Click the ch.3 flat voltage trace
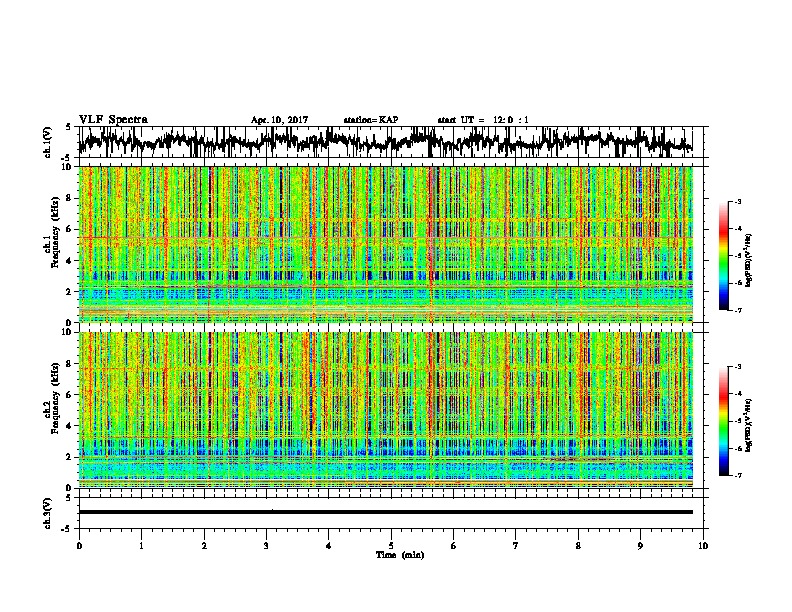The width and height of the screenshot is (792, 612). (385, 512)
